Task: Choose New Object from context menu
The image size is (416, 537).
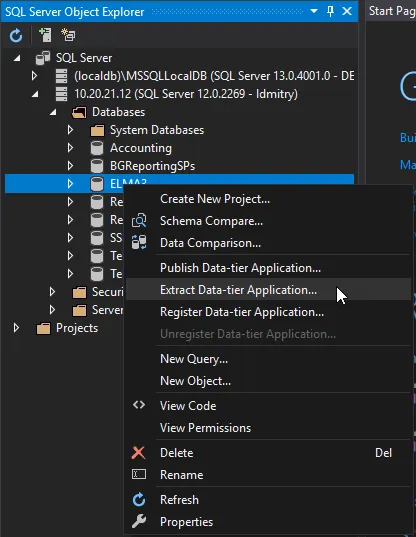Action: tap(268, 381)
